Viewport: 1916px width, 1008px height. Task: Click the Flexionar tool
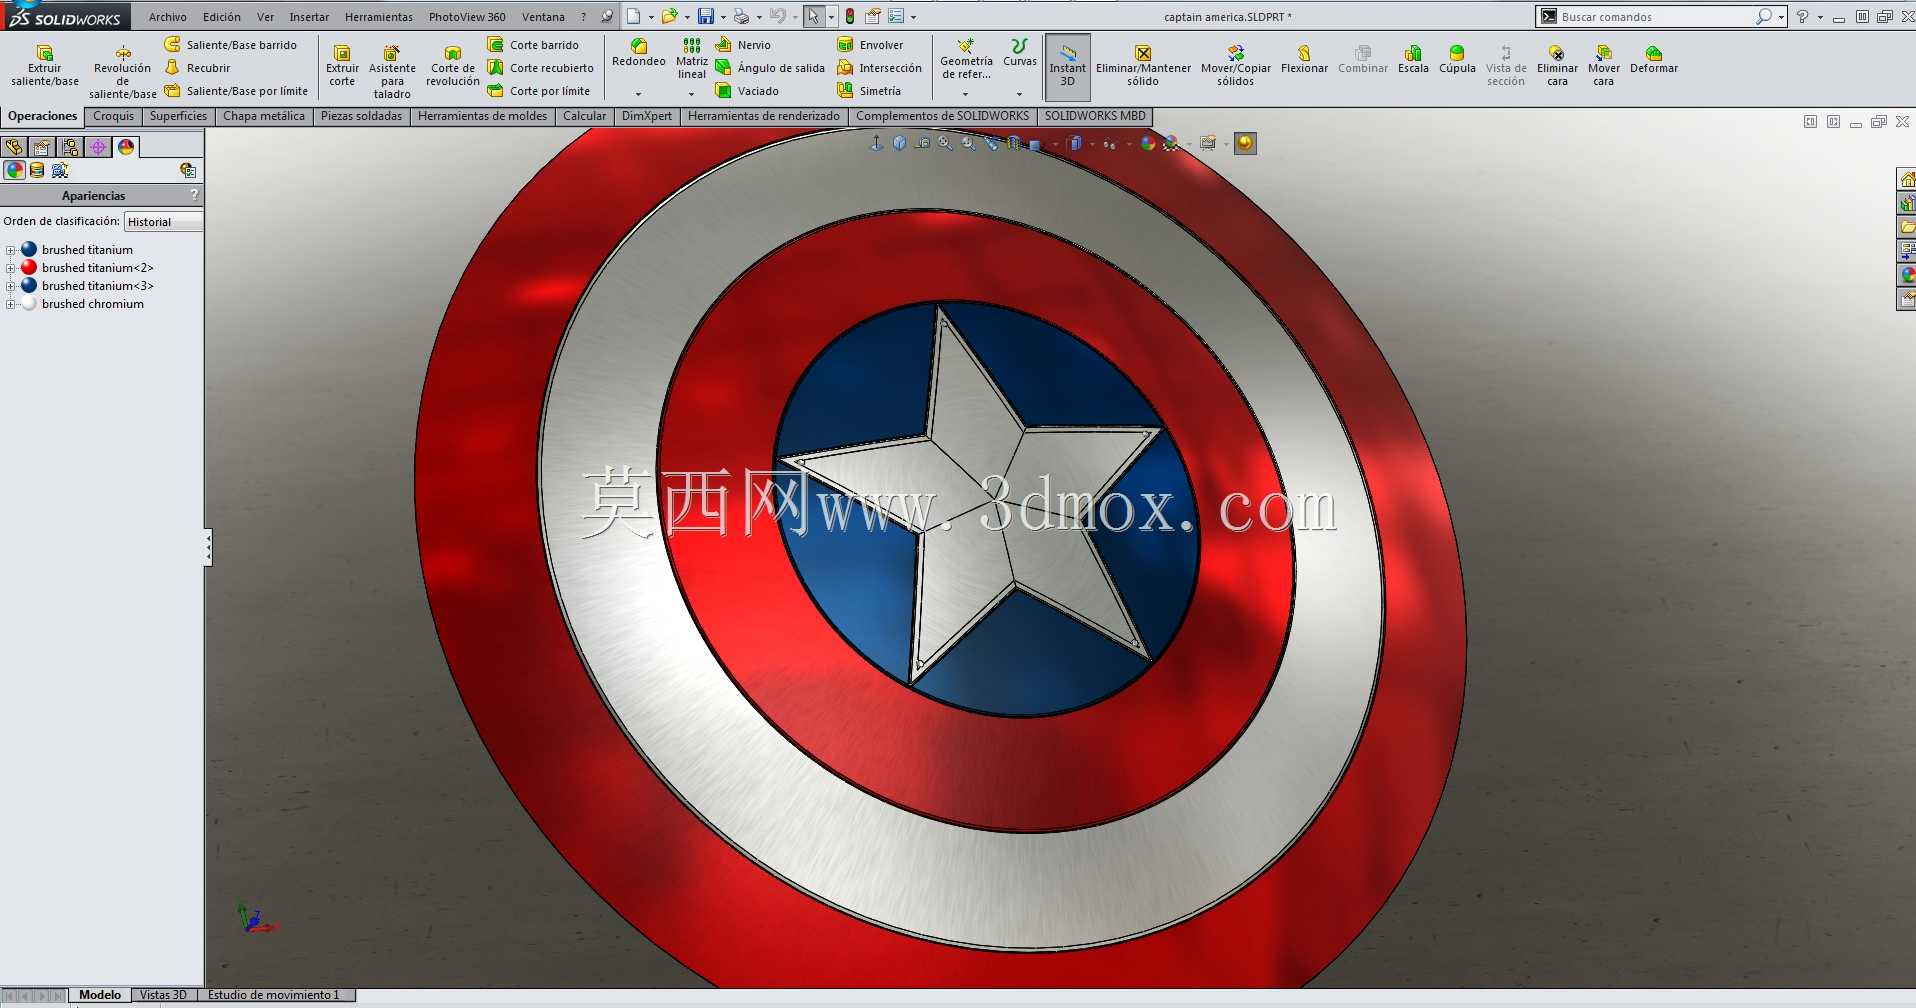(x=1304, y=60)
